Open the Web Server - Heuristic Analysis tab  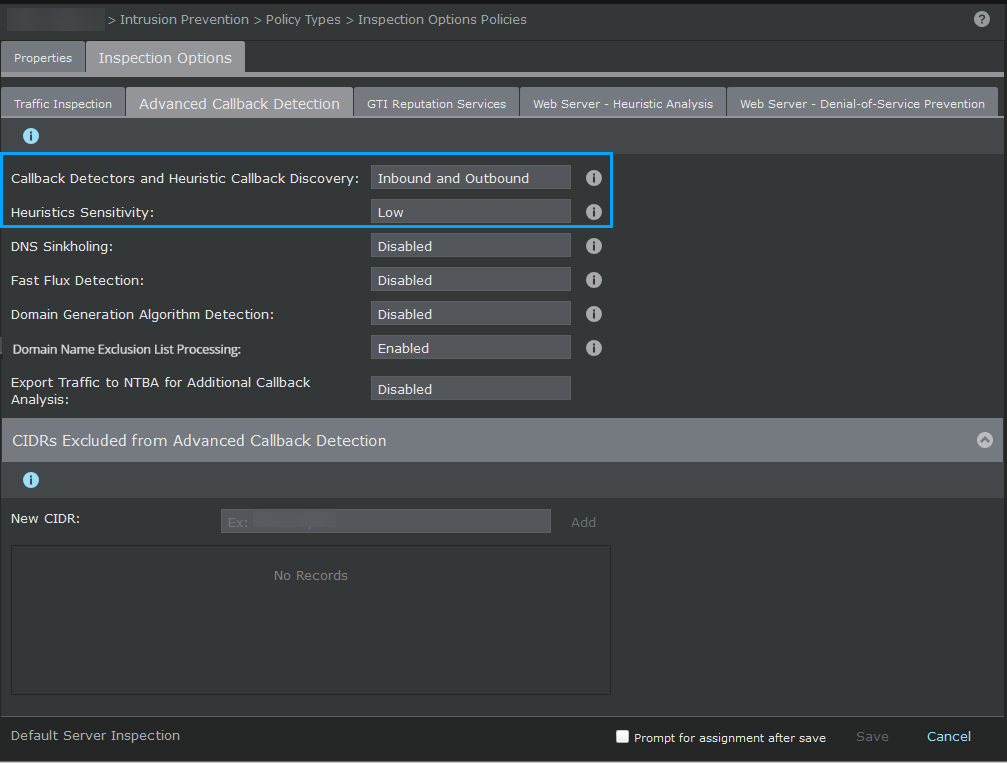[x=623, y=103]
